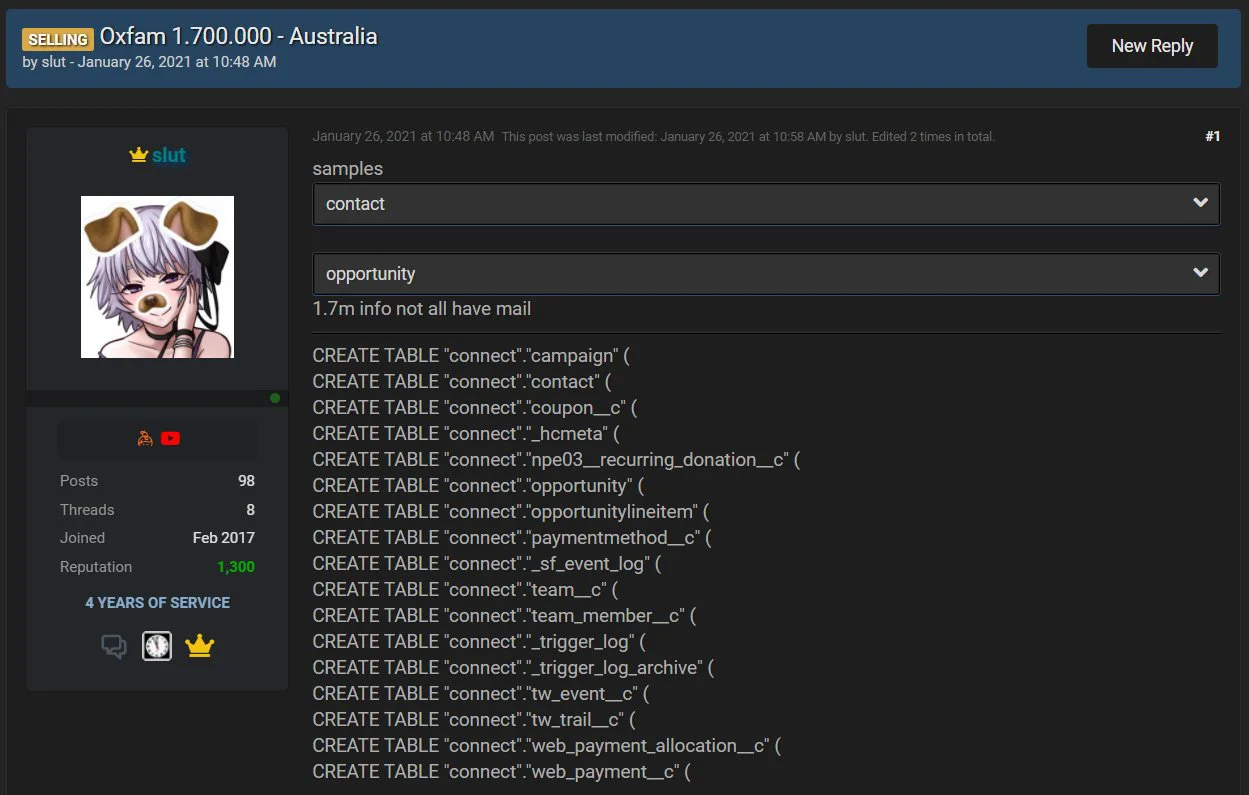Image resolution: width=1249 pixels, height=795 pixels.
Task: Click the Threads count 8
Action: coord(250,510)
